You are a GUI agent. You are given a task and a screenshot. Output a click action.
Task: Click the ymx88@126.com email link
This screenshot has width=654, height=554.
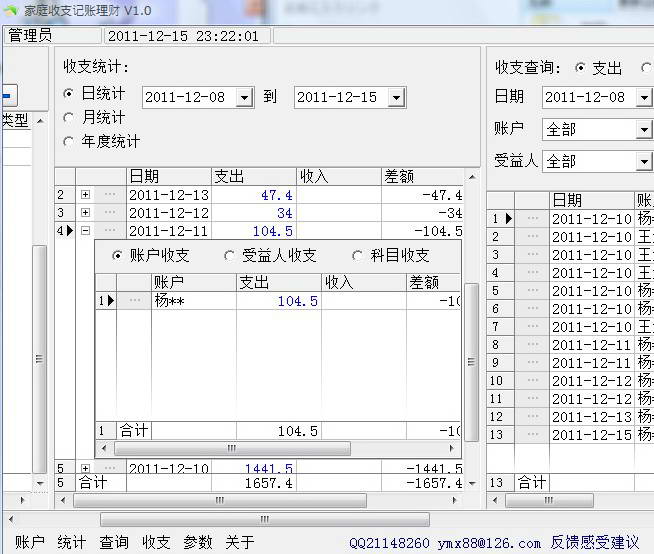(489, 543)
